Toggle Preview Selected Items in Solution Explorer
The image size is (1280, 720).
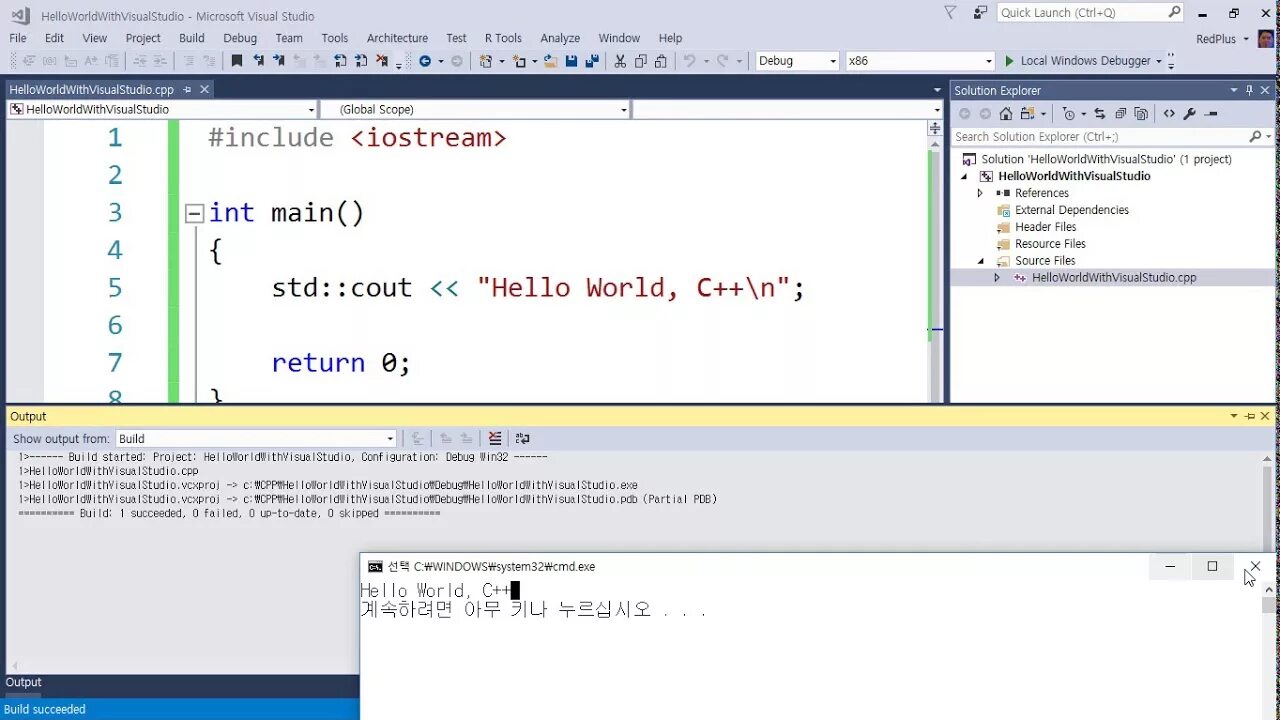1210,113
